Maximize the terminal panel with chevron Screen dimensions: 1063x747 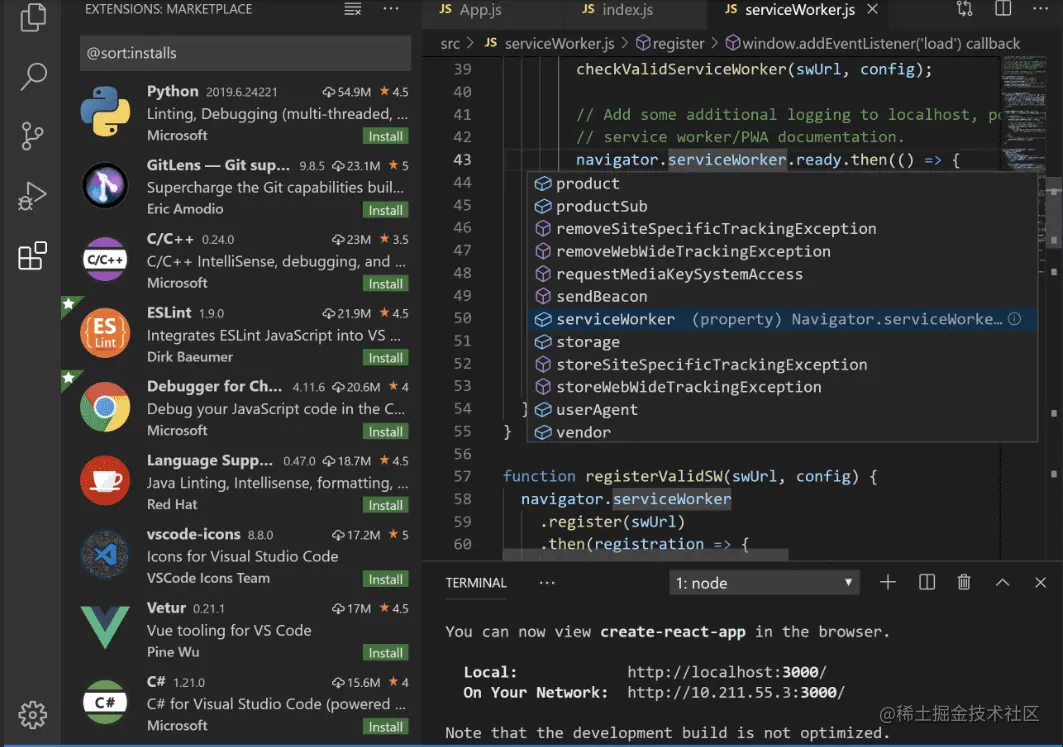(1002, 582)
